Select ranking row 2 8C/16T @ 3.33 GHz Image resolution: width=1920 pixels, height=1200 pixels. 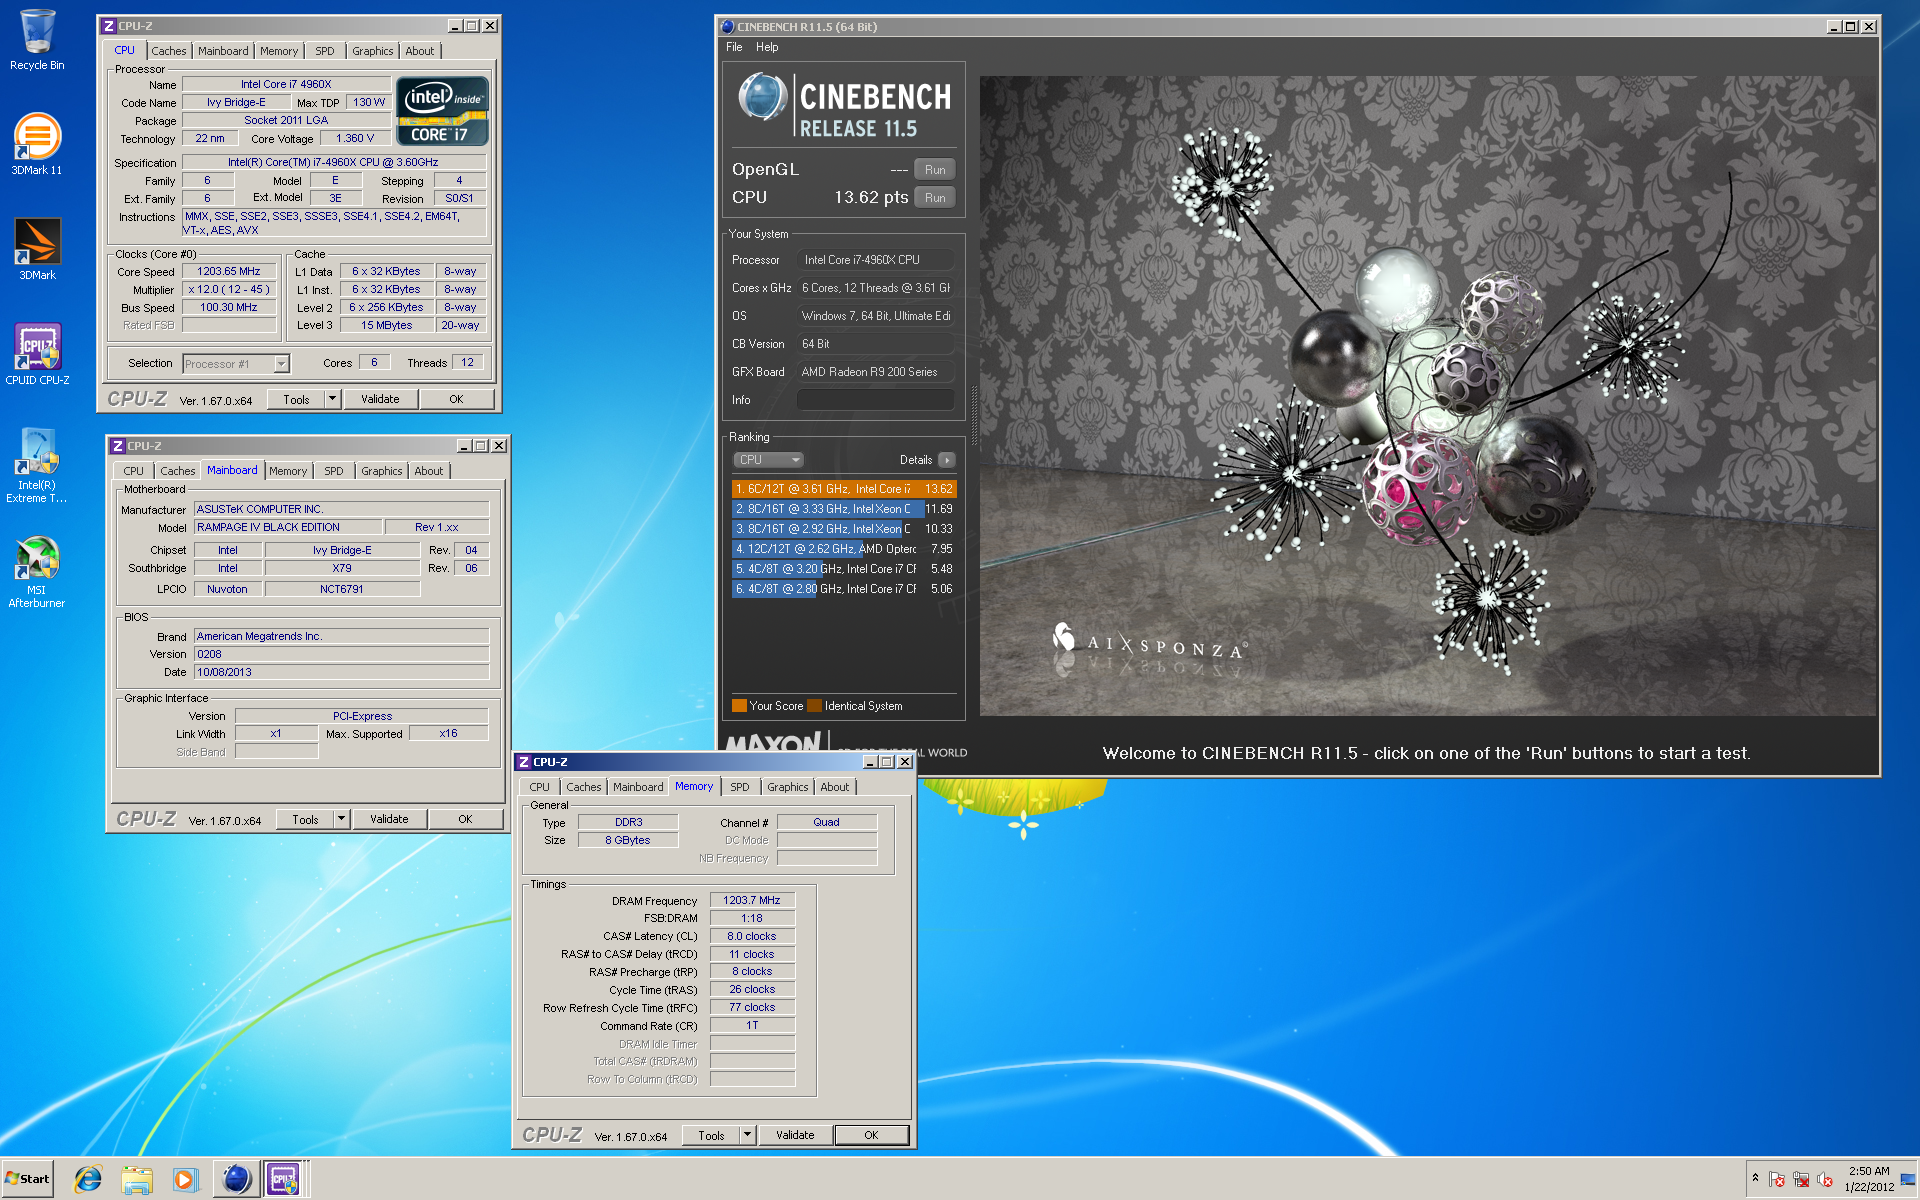coord(844,509)
